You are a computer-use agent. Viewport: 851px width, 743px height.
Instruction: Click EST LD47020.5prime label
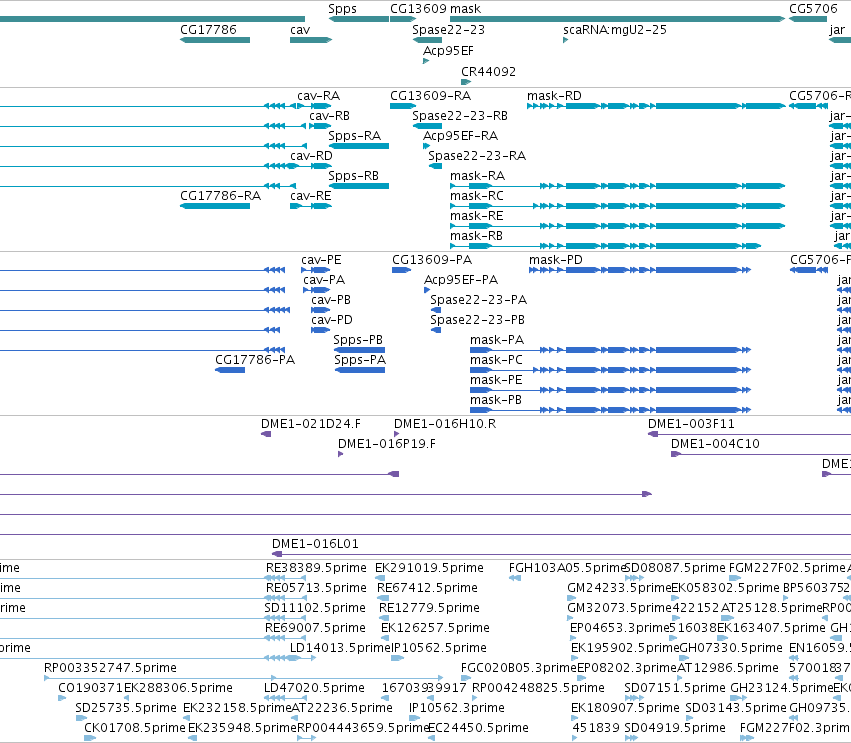point(314,688)
